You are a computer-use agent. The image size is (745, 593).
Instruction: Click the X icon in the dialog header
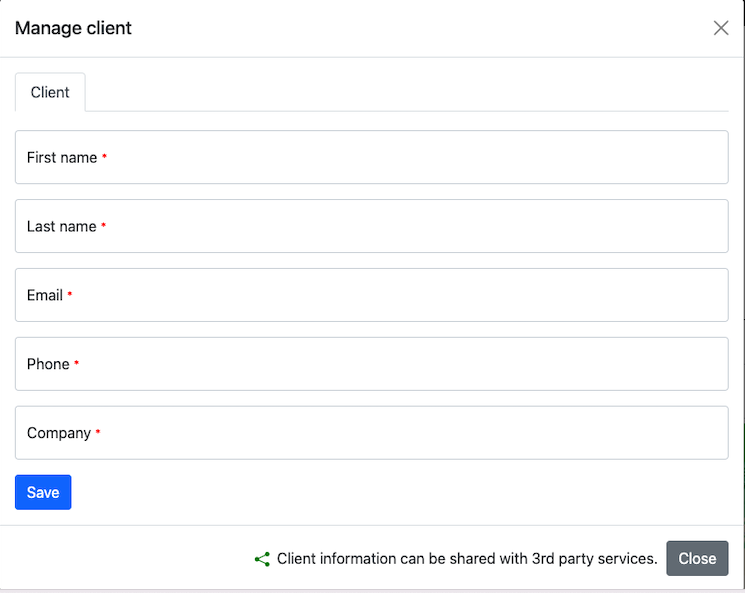pyautogui.click(x=721, y=28)
